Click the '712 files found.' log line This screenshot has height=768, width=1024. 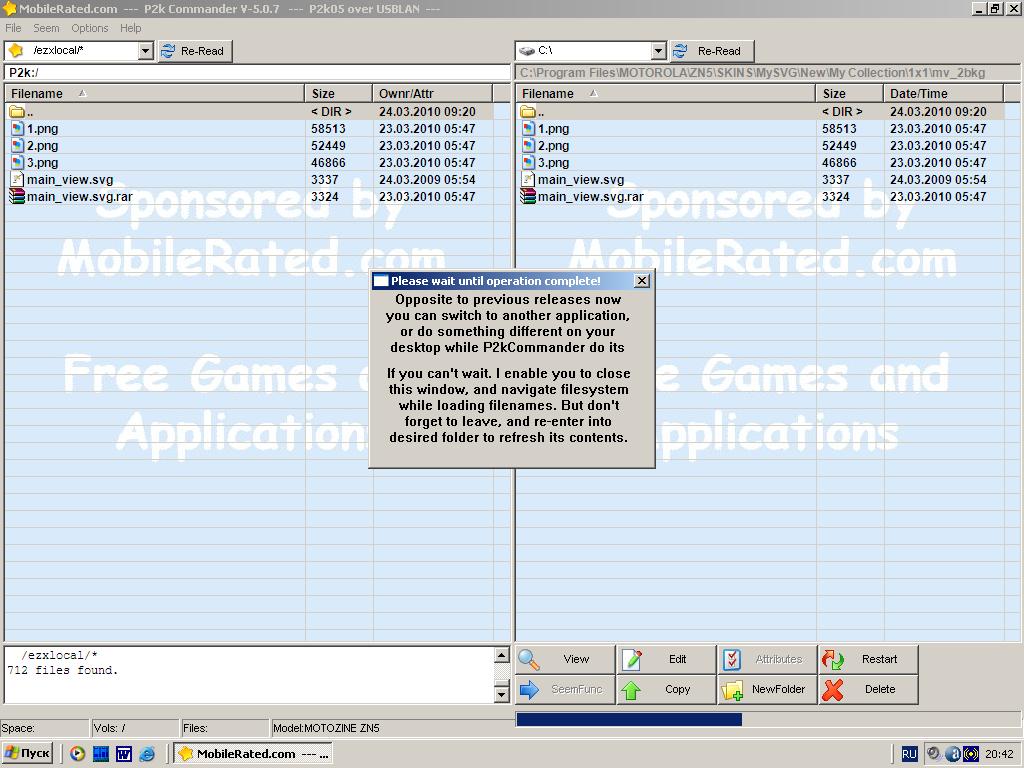[63, 671]
